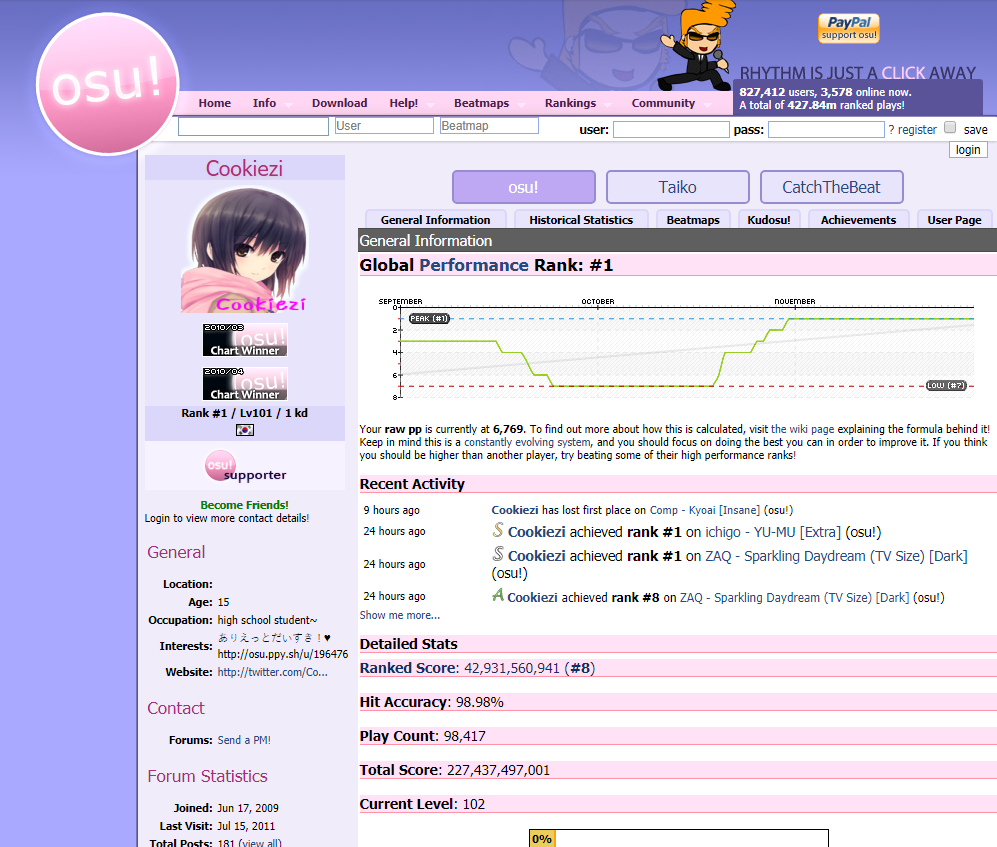Go to the Home page
The height and width of the screenshot is (847, 997).
point(214,103)
